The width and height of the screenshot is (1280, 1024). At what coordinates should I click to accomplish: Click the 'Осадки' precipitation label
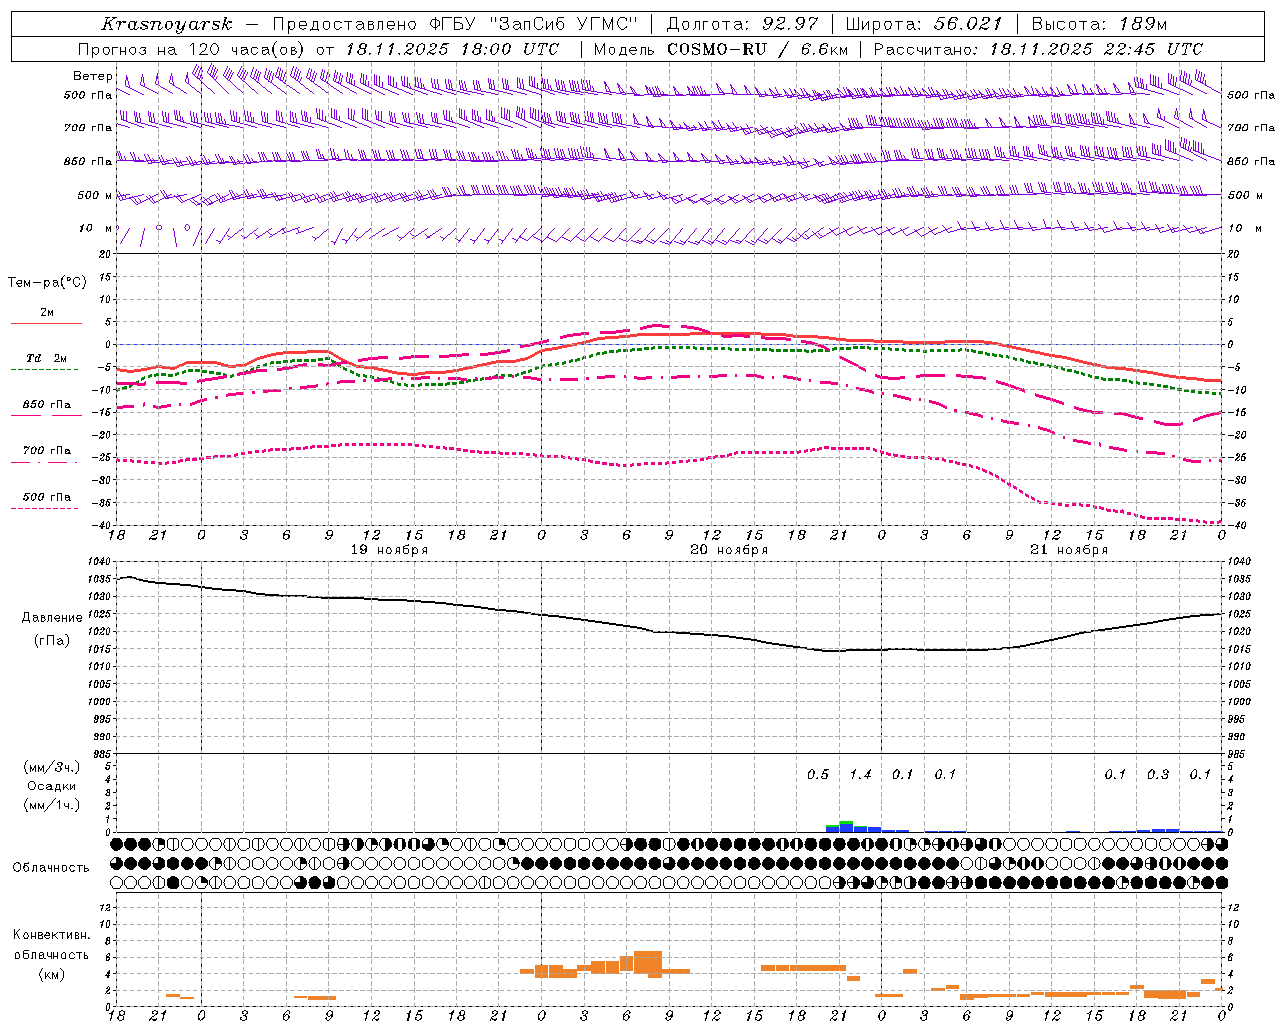(x=52, y=786)
